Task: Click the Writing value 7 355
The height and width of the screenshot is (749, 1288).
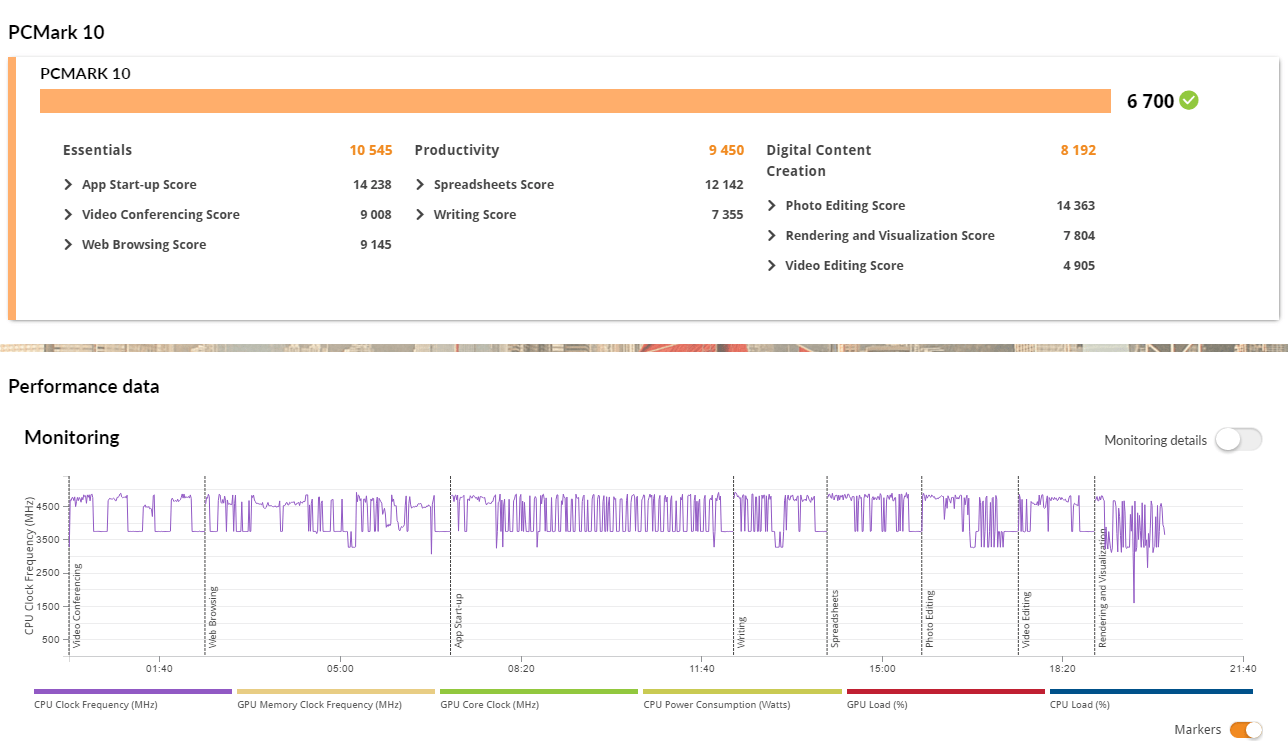Action: pos(727,215)
